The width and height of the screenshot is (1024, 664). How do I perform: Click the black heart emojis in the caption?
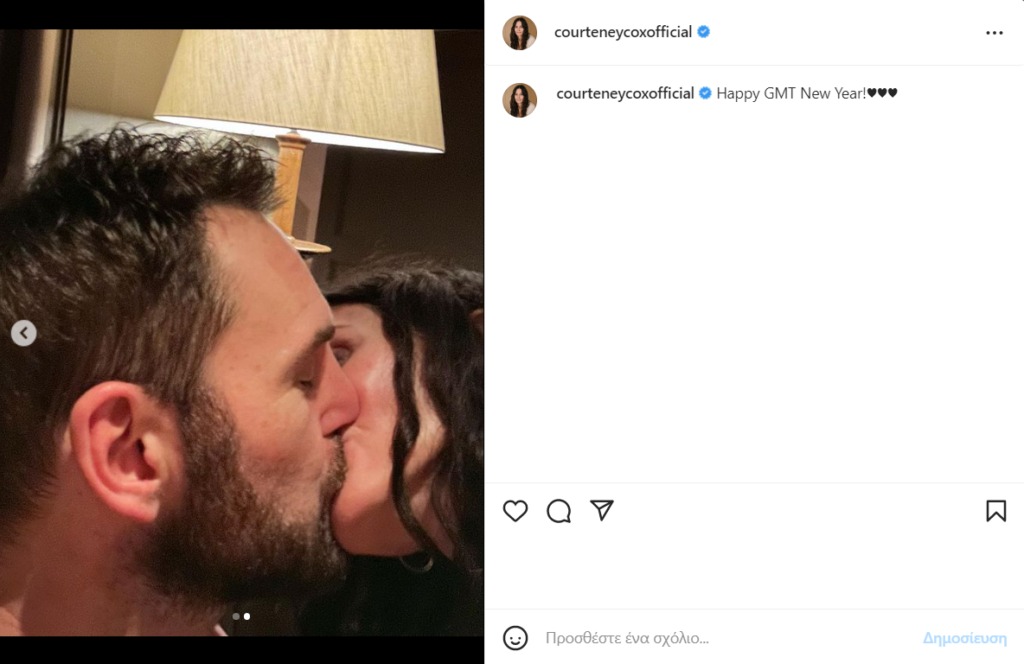[882, 93]
